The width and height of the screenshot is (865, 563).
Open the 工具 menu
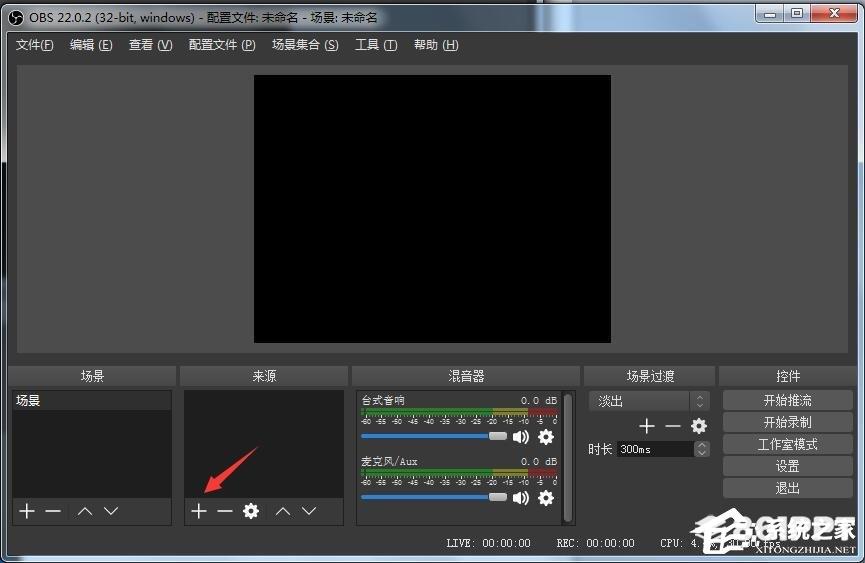pos(376,45)
